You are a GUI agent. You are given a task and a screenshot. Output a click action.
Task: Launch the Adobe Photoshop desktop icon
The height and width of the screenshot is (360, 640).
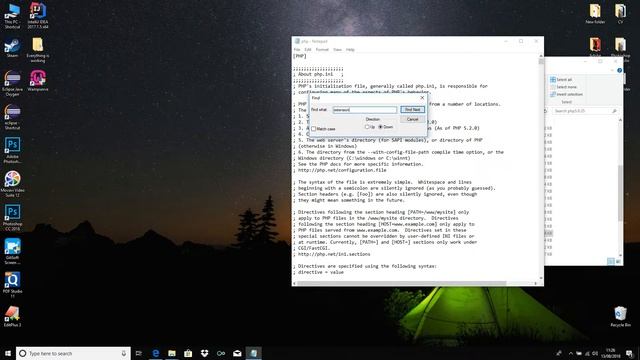[x=12, y=150]
